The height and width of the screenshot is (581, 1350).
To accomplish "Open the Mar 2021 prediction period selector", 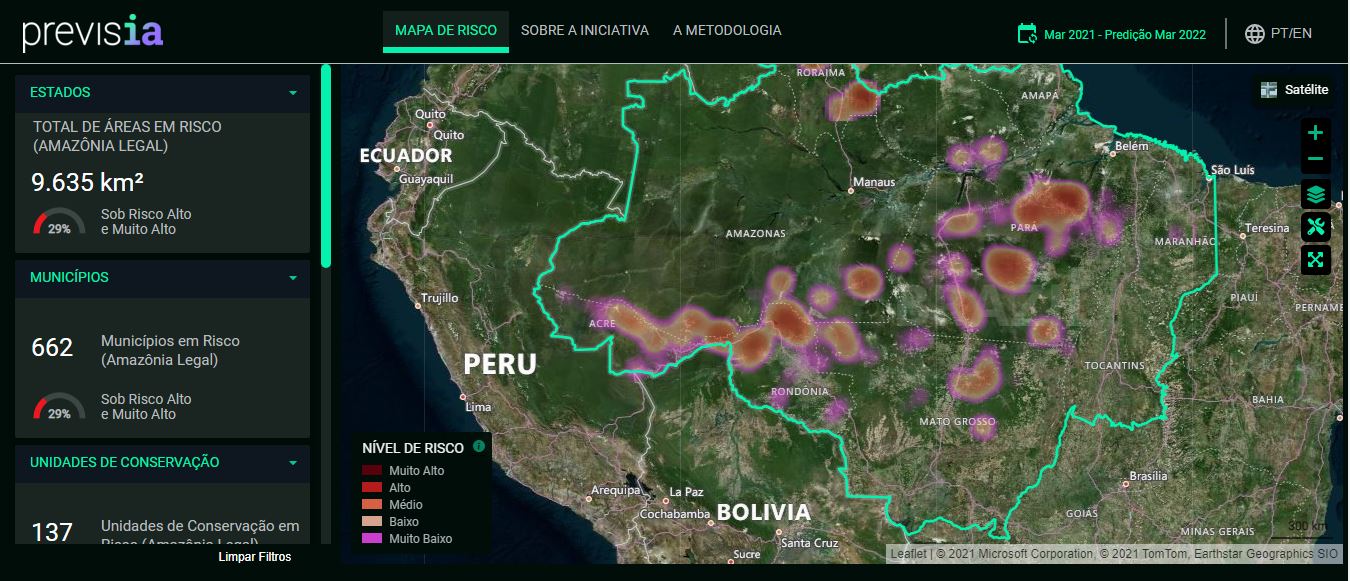I will tap(1124, 34).
